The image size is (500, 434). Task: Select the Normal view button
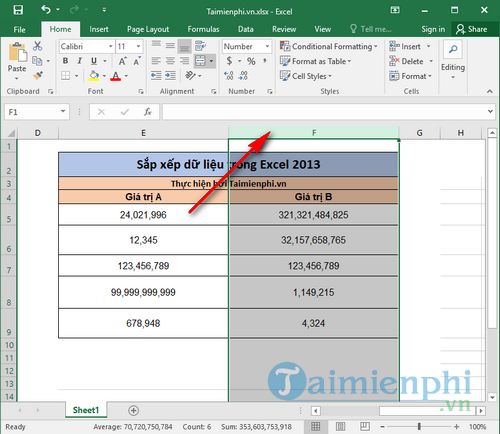point(315,427)
